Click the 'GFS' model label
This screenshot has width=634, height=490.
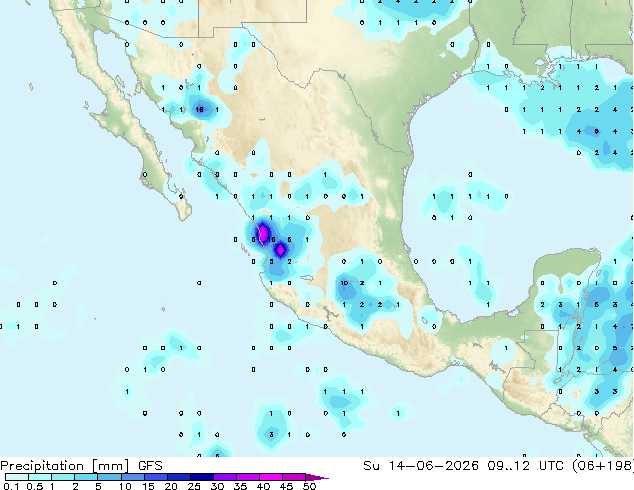(150, 466)
